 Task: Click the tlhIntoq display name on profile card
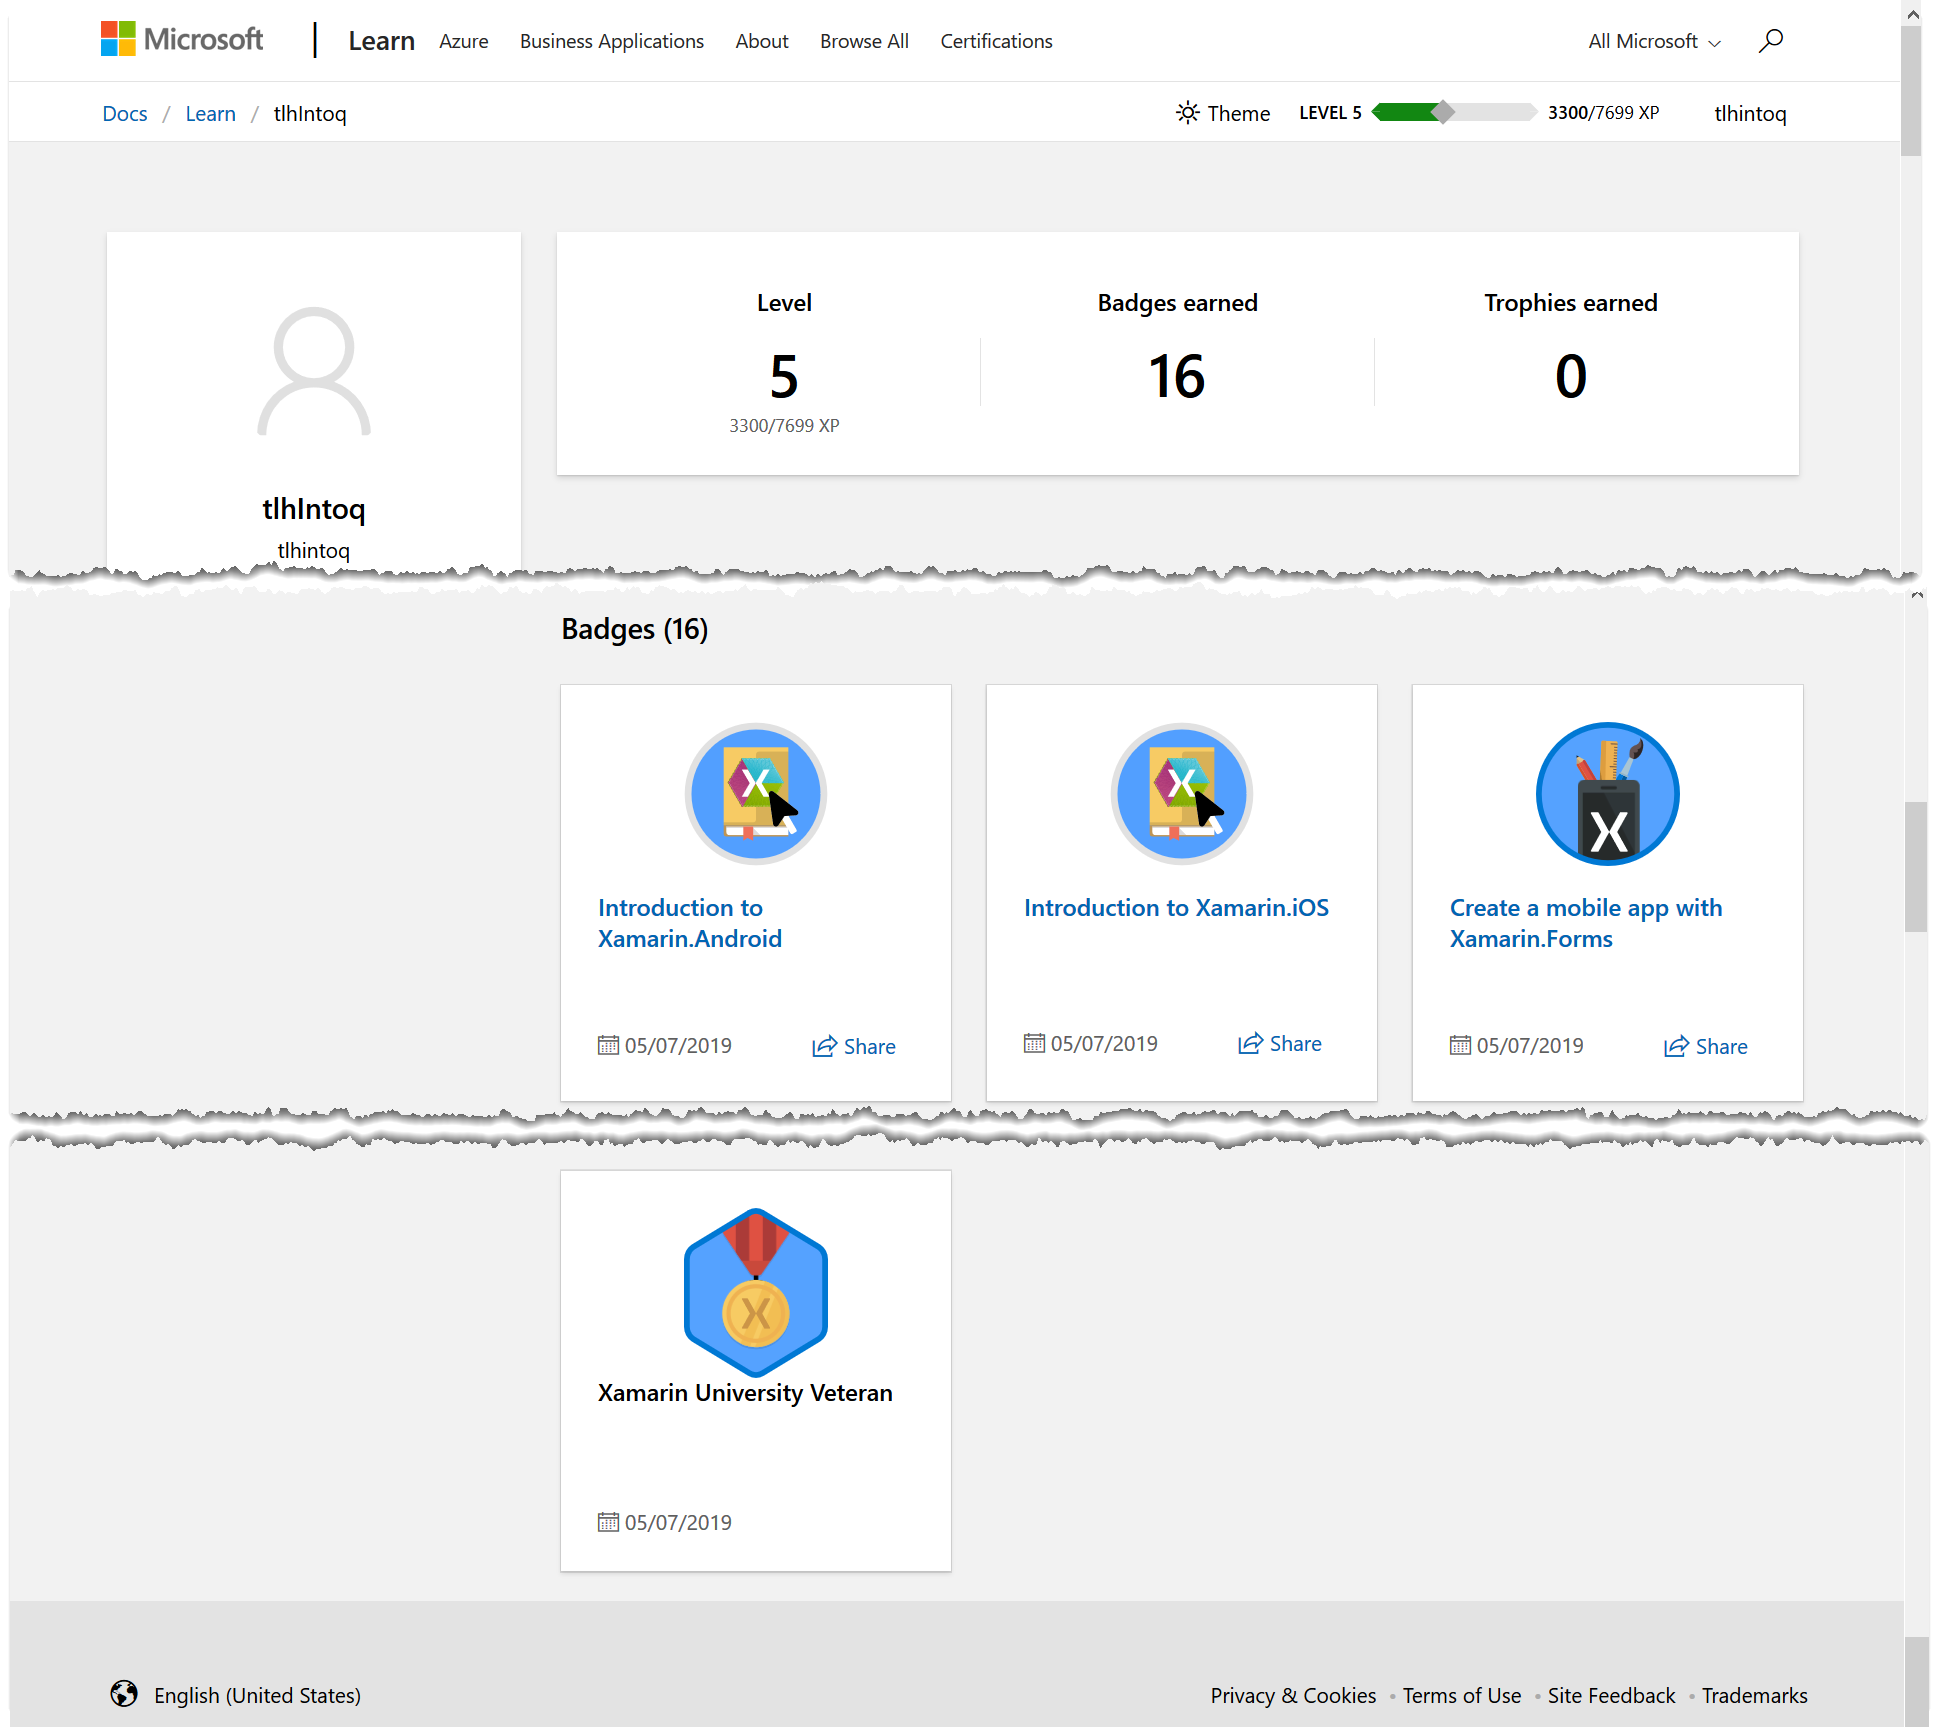(314, 509)
